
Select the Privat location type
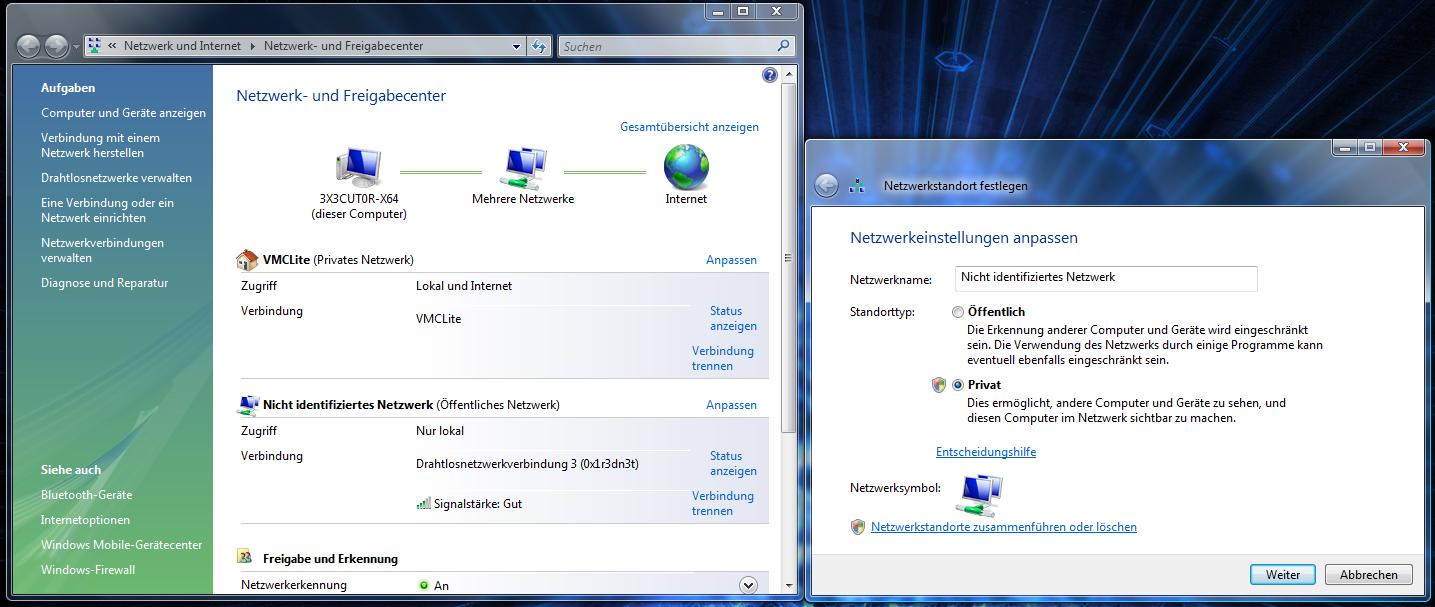pyautogui.click(x=958, y=385)
